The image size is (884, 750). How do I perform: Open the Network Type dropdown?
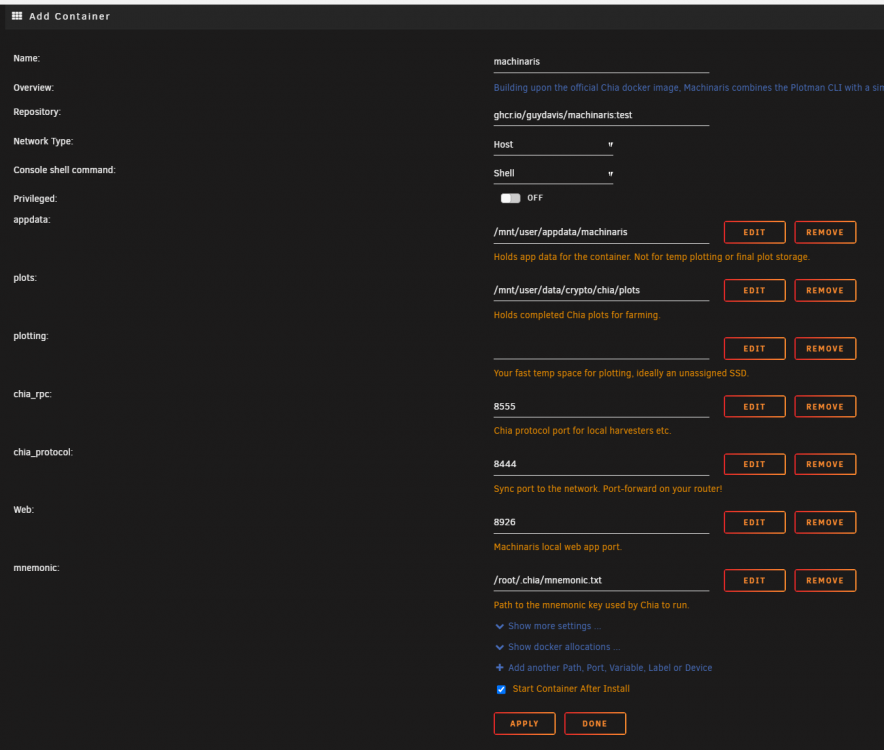pyautogui.click(x=553, y=145)
